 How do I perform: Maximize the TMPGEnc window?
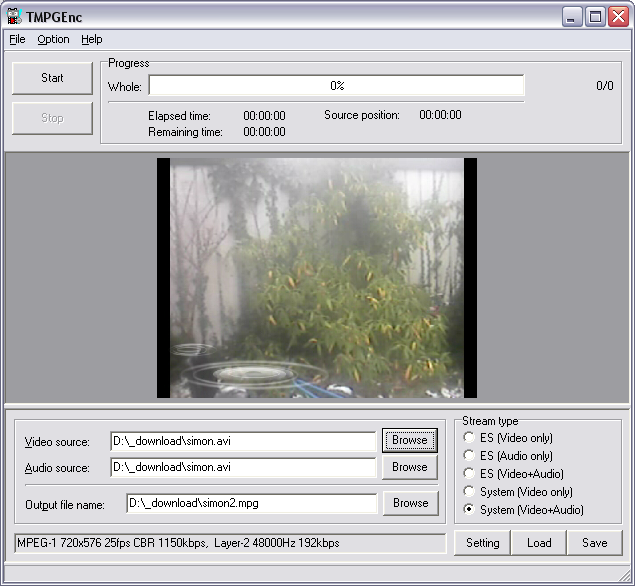pos(595,17)
